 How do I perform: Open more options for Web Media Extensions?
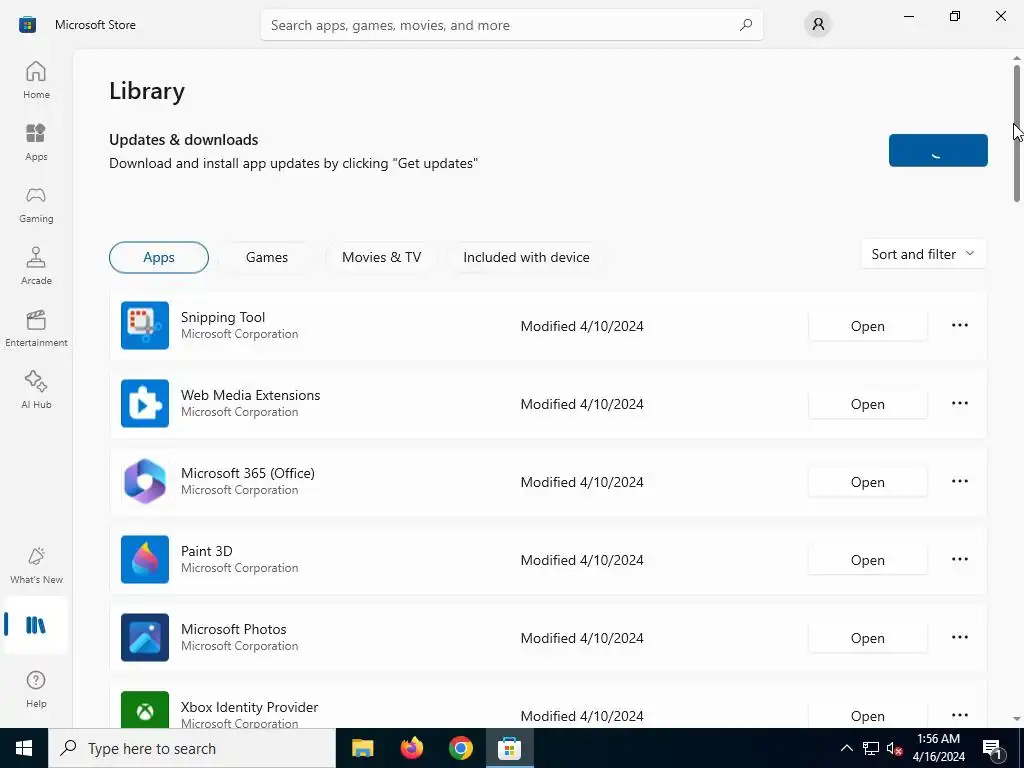pyautogui.click(x=959, y=404)
